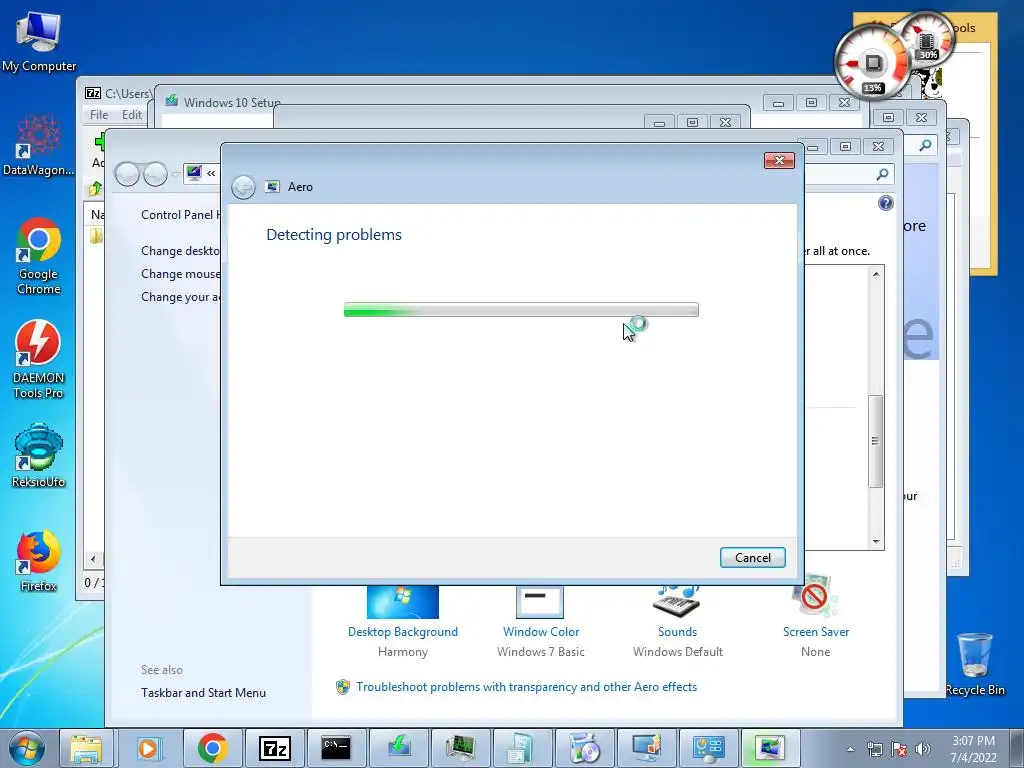
Task: Click Control Panel Home link in Personalization
Action: click(x=180, y=215)
